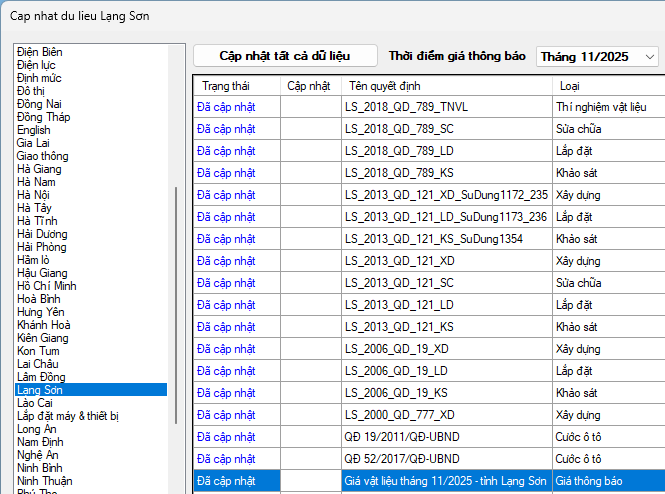Select 'Hà Nội' in the province list
The width and height of the screenshot is (665, 494).
pos(33,195)
